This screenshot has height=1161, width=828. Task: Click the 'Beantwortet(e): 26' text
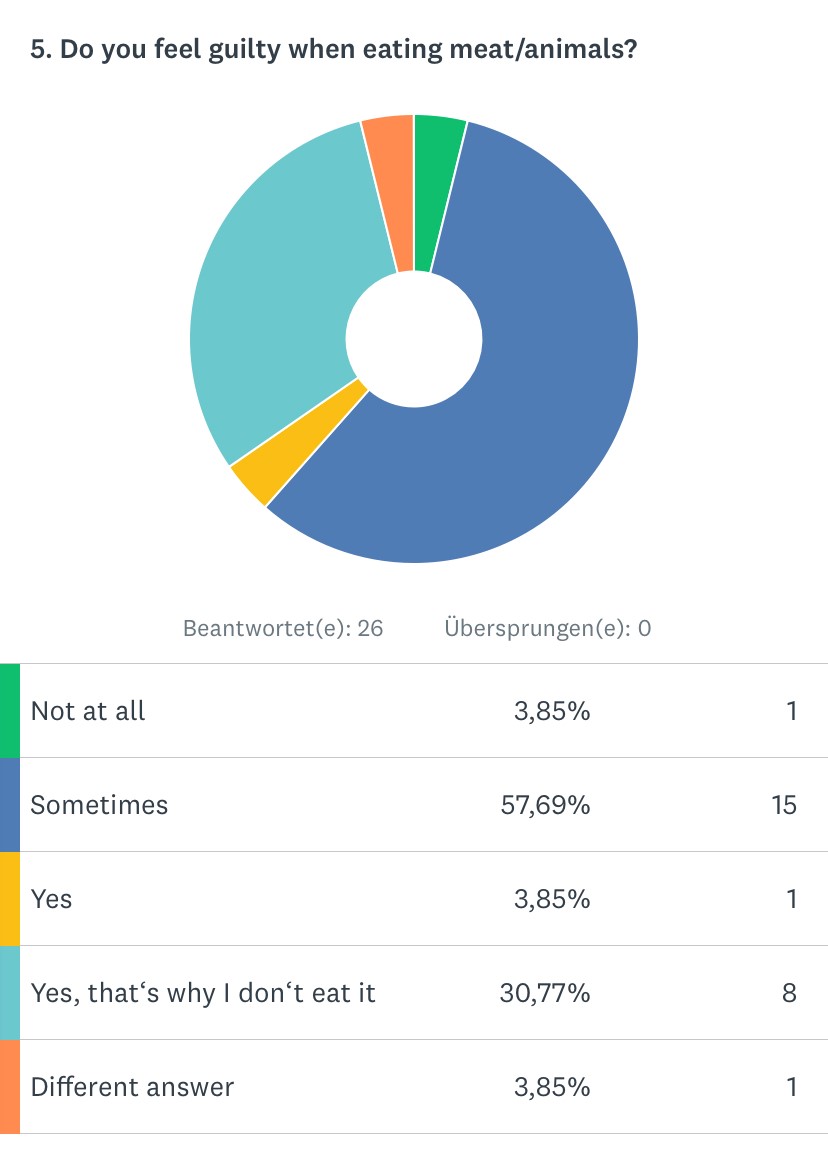[283, 628]
